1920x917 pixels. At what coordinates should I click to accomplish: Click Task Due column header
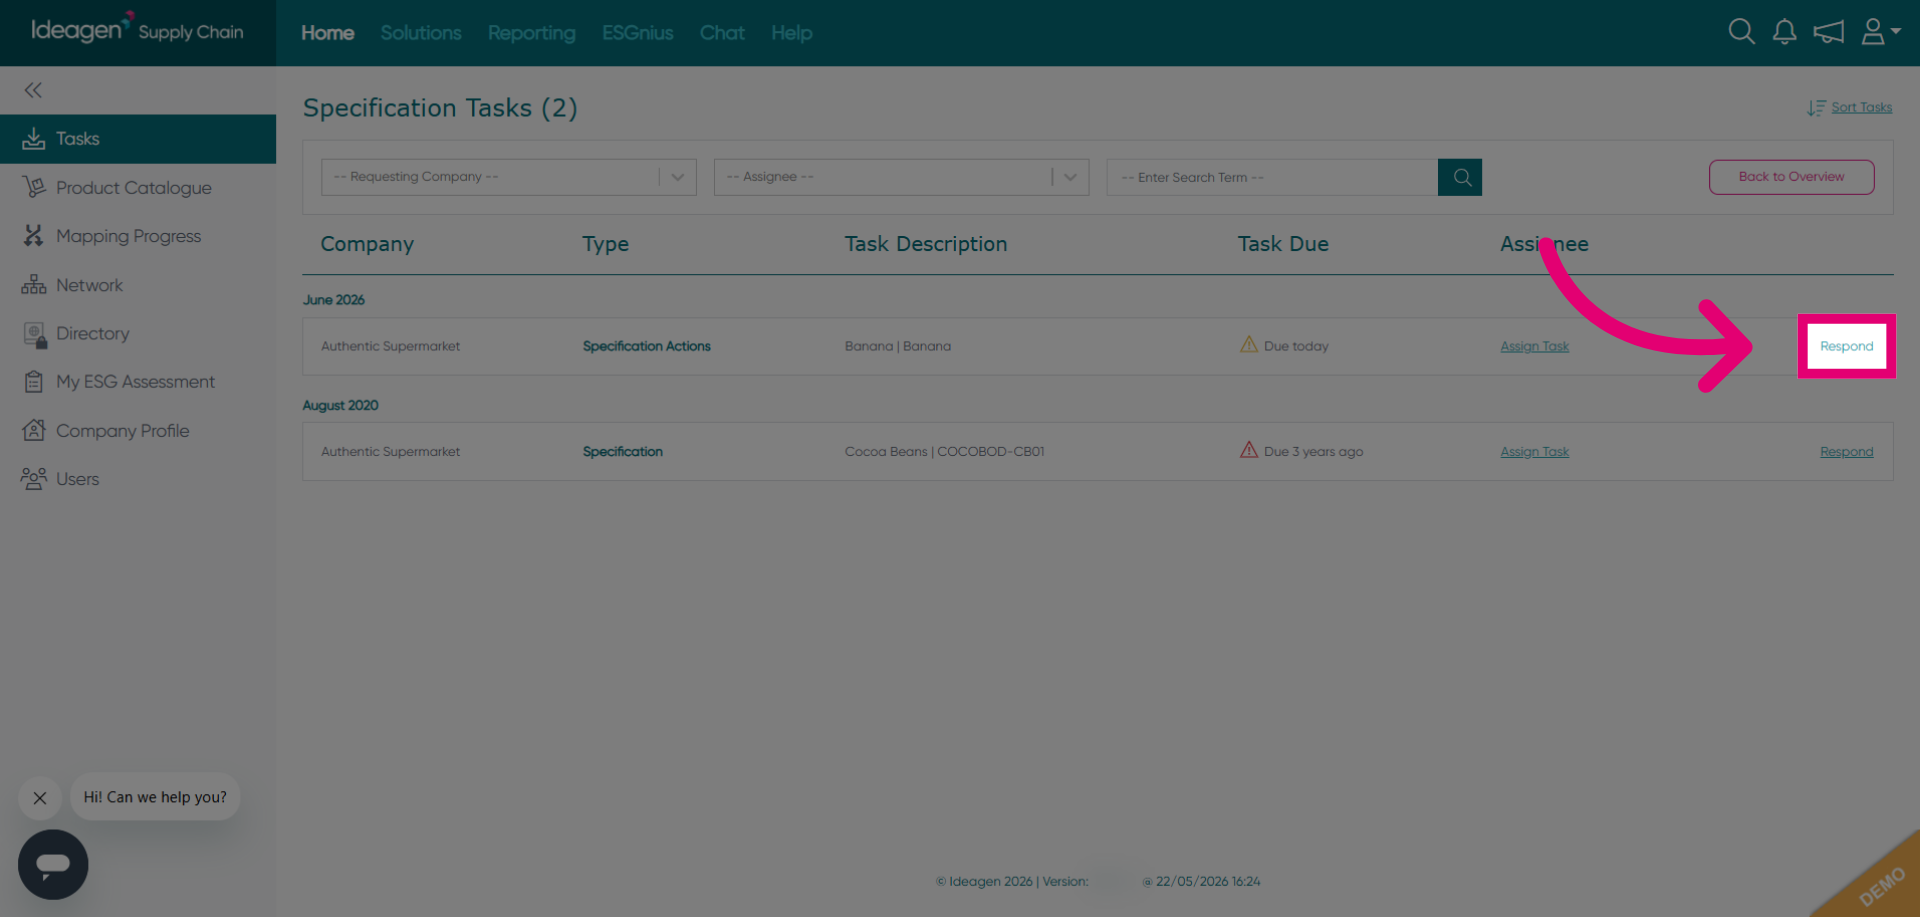coord(1283,244)
